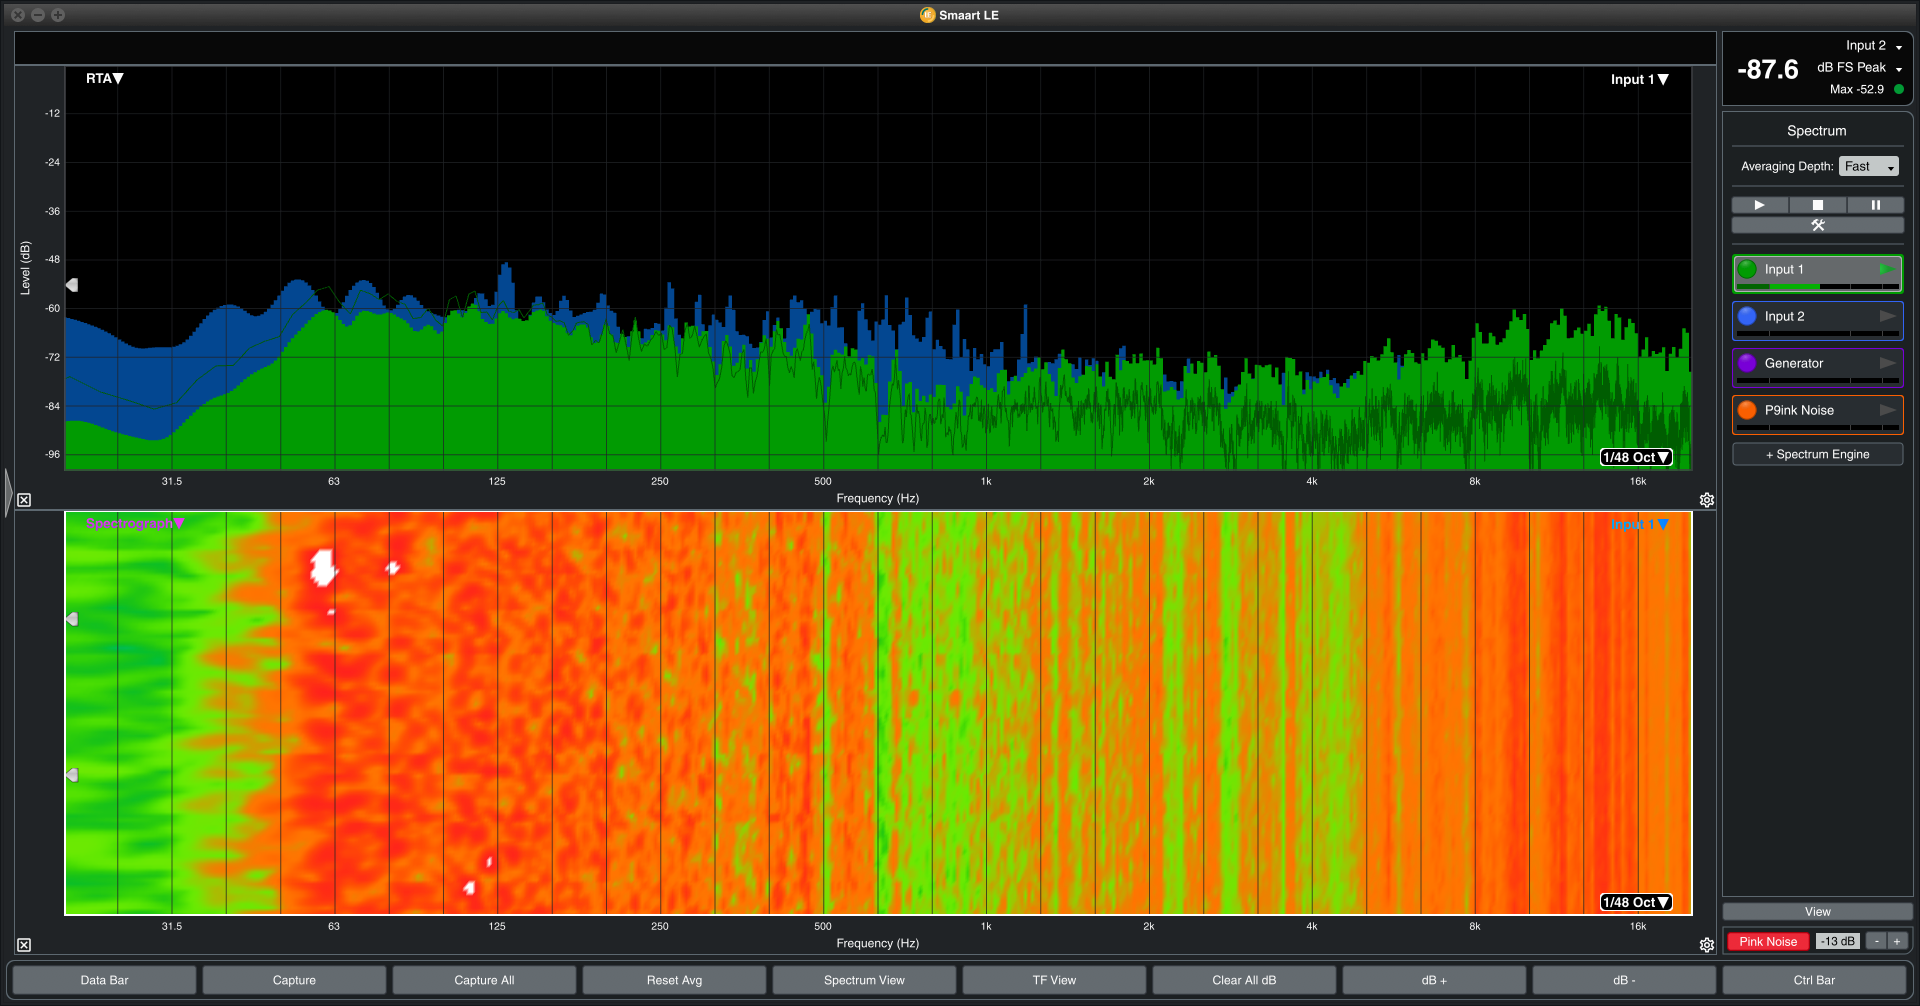Click the purple Generator color circle
This screenshot has height=1006, width=1920.
[1747, 363]
